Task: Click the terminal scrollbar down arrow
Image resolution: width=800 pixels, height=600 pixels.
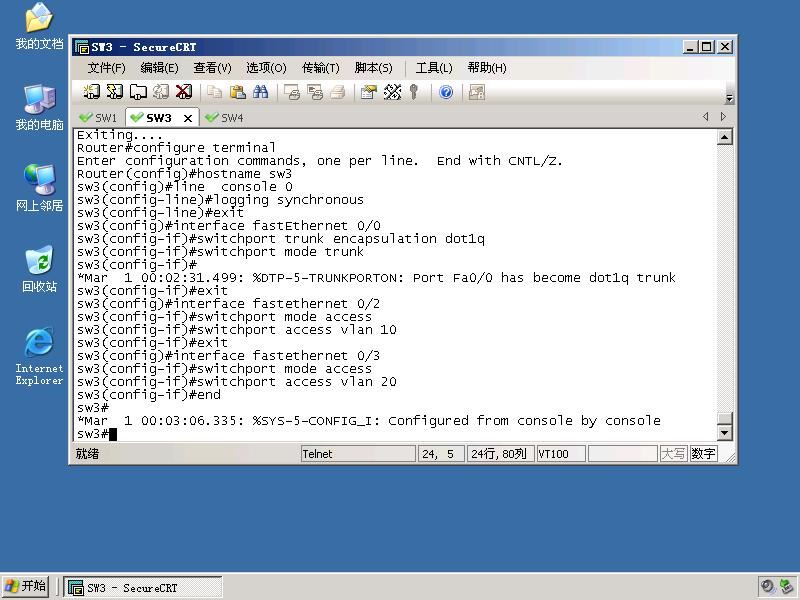Action: [x=724, y=433]
